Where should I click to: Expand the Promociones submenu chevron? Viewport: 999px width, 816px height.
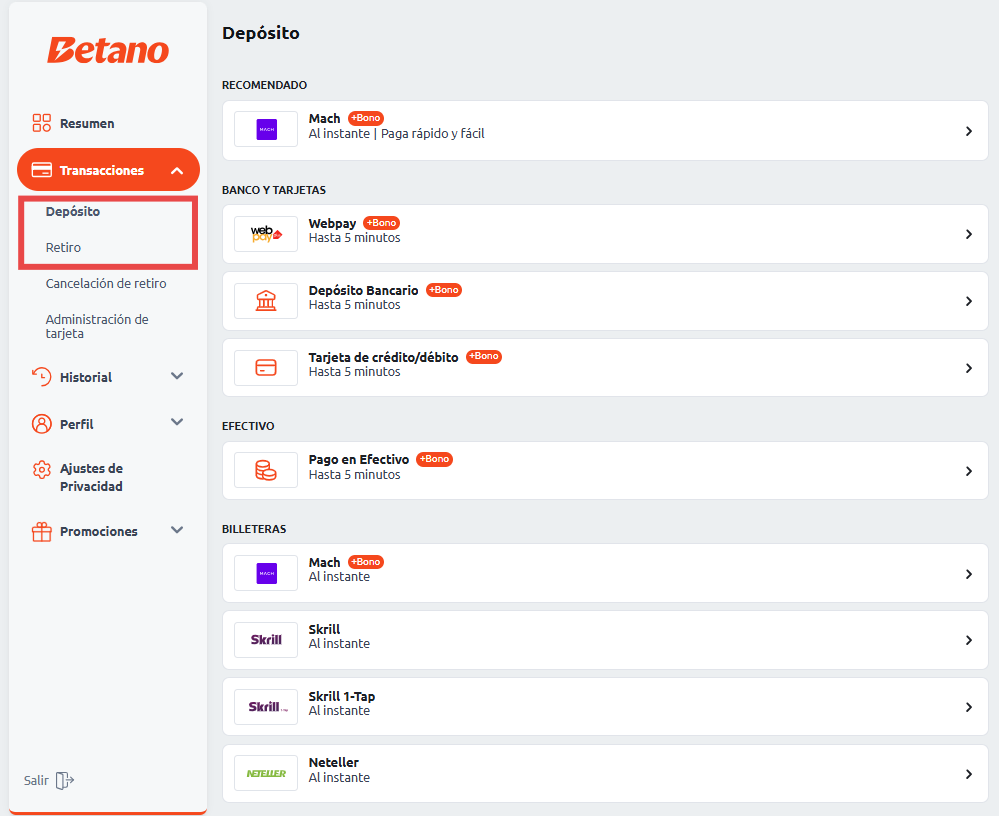[177, 531]
